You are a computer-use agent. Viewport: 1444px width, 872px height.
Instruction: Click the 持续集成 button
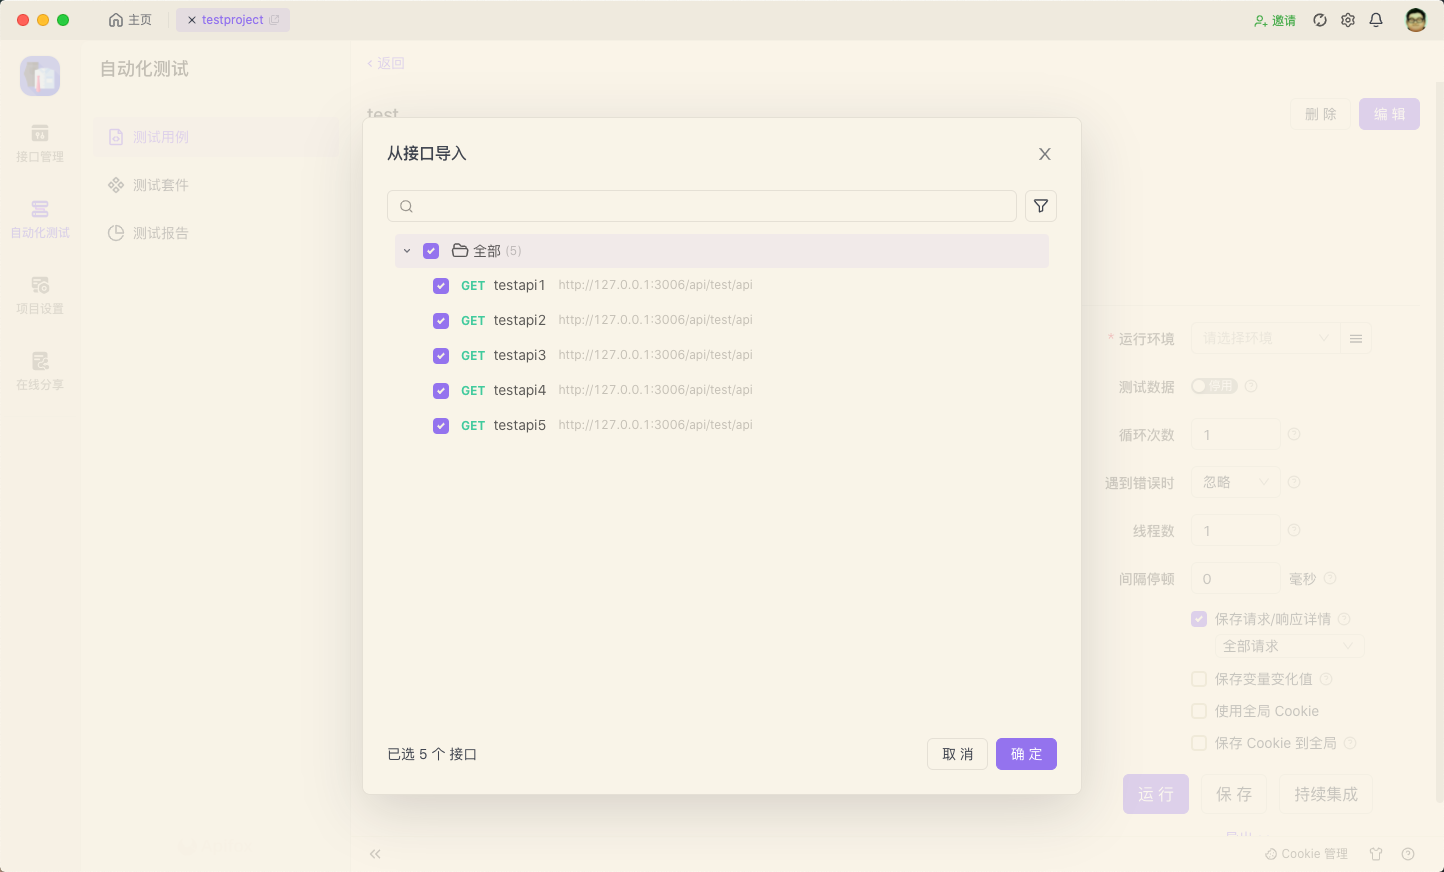1326,794
